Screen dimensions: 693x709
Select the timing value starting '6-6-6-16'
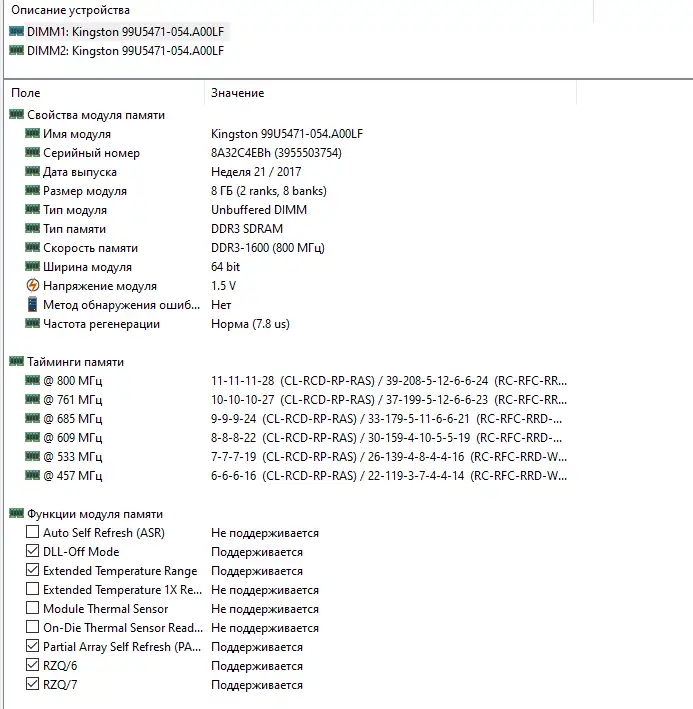coord(389,476)
